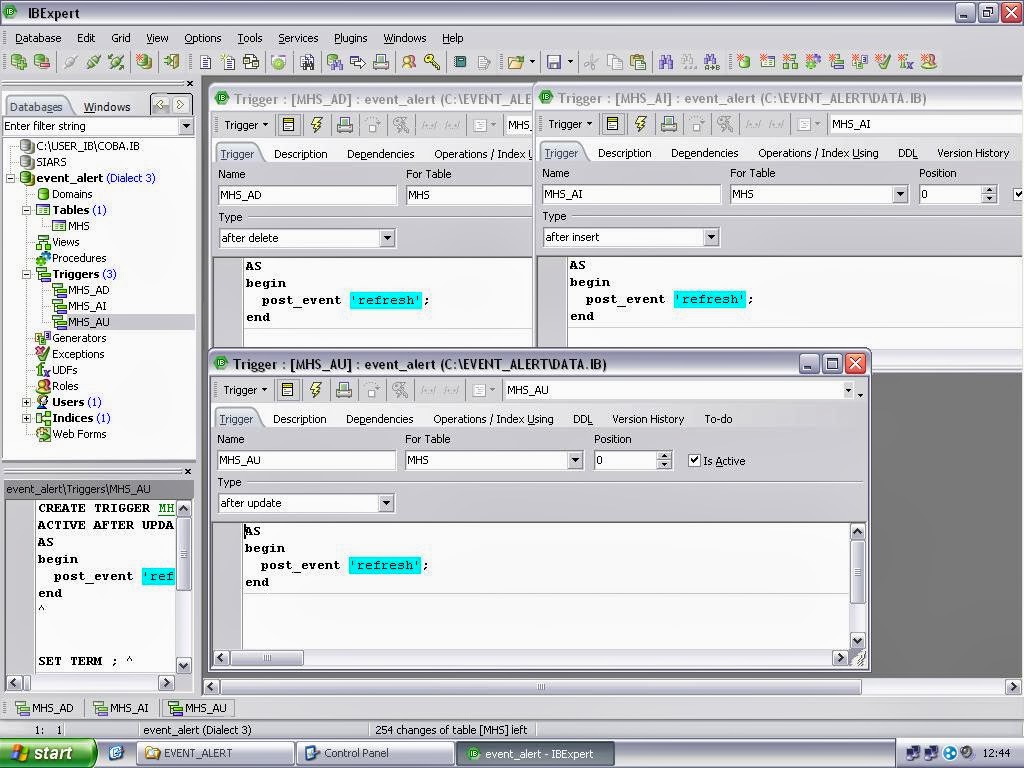Click the Find binoculars toolbar icon
The width and height of the screenshot is (1024, 768).
665,62
